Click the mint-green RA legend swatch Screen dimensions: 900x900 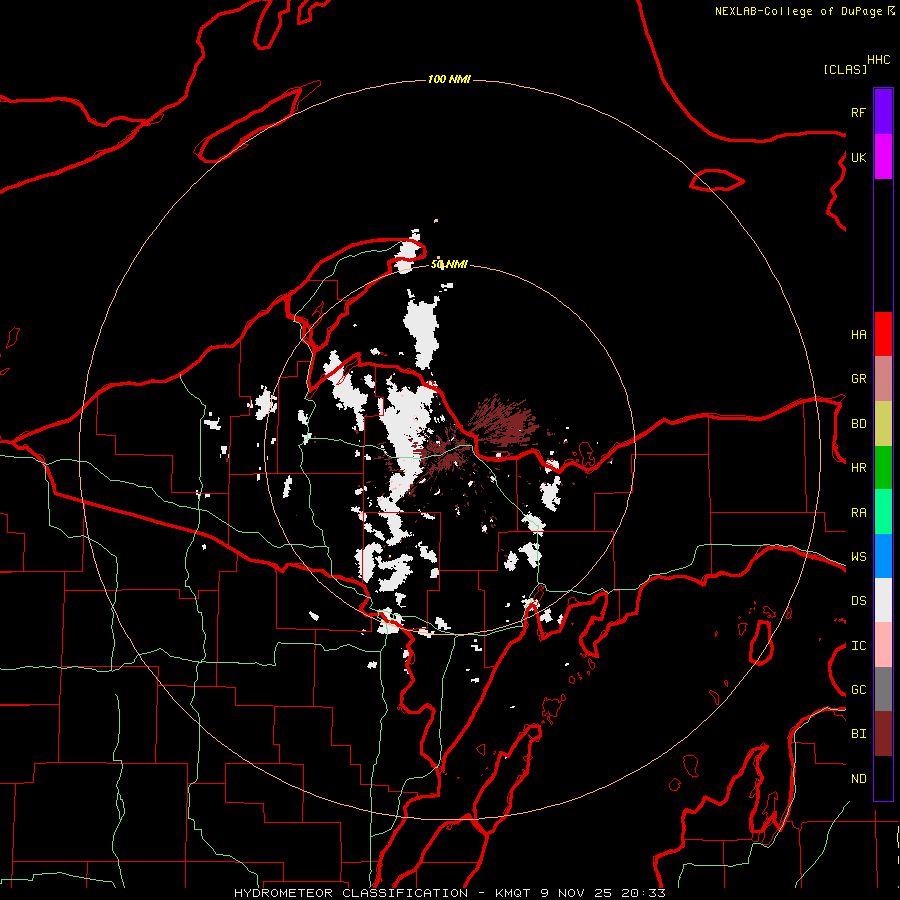point(883,512)
